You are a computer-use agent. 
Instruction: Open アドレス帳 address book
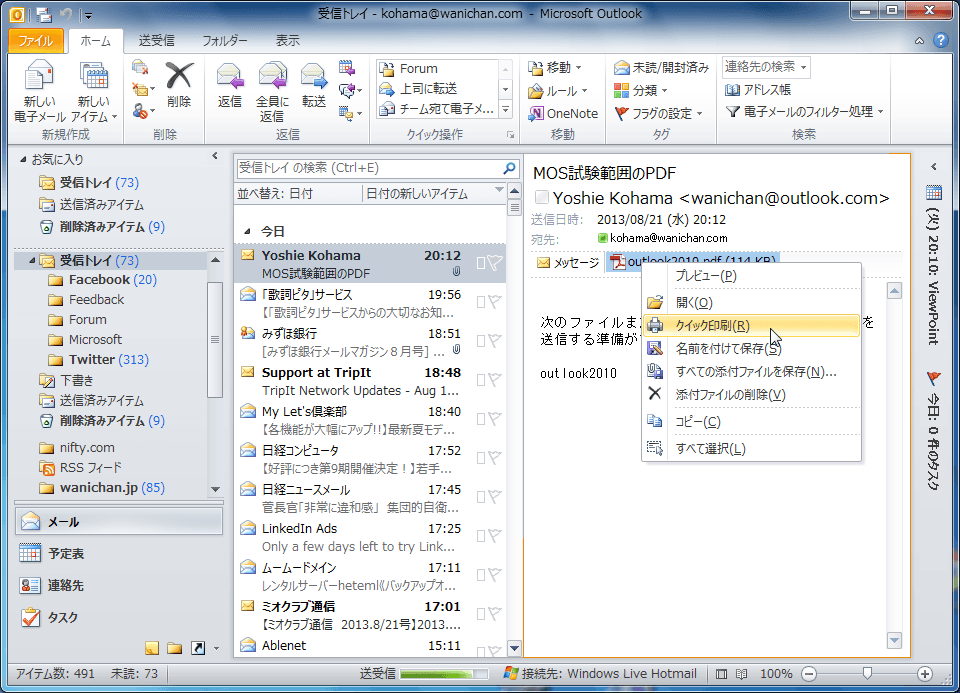click(x=758, y=90)
